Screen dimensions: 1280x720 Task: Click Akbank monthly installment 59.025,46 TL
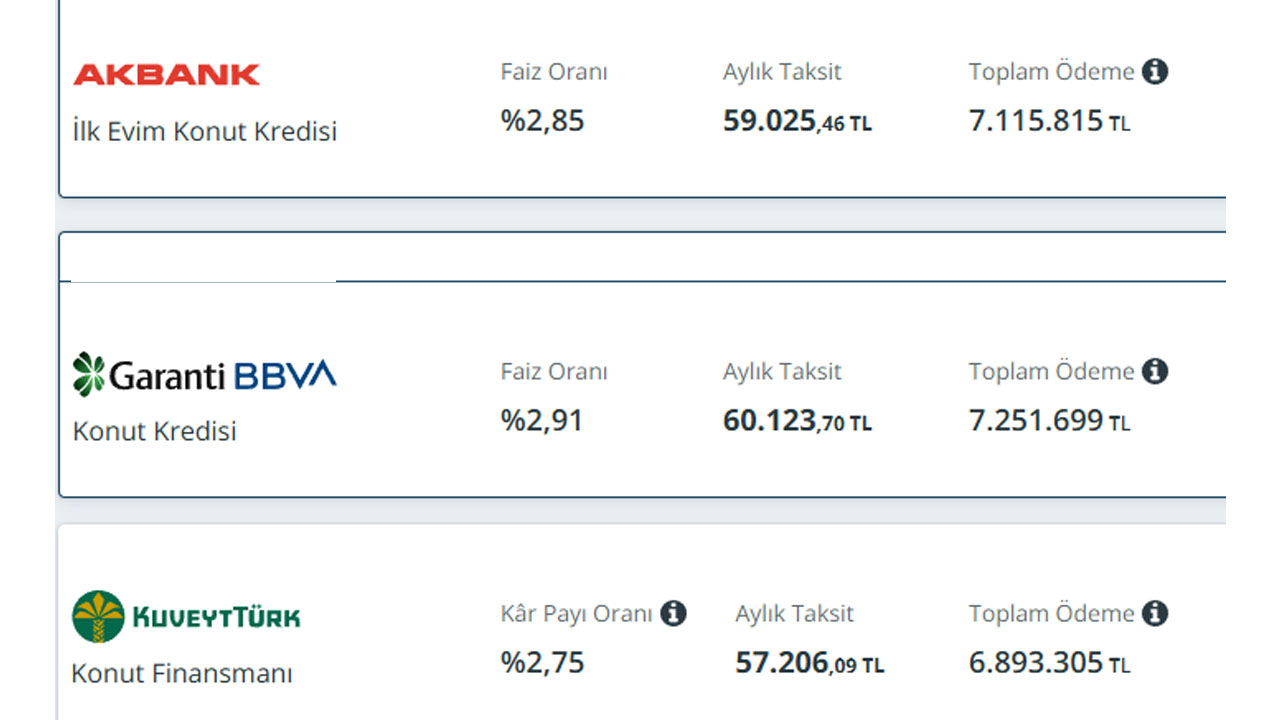pos(797,122)
